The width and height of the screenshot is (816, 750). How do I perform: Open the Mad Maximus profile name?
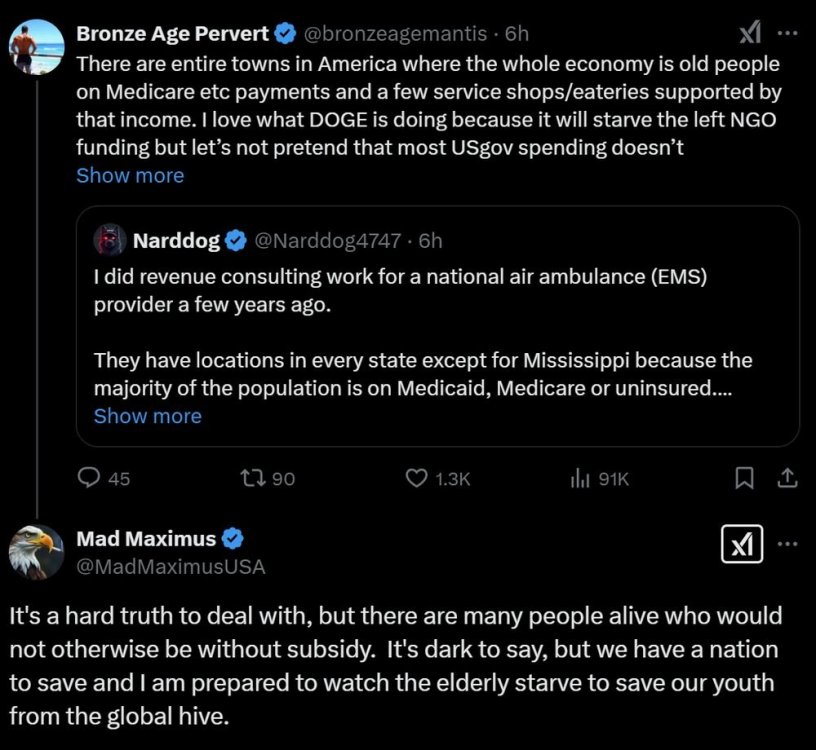coord(146,539)
